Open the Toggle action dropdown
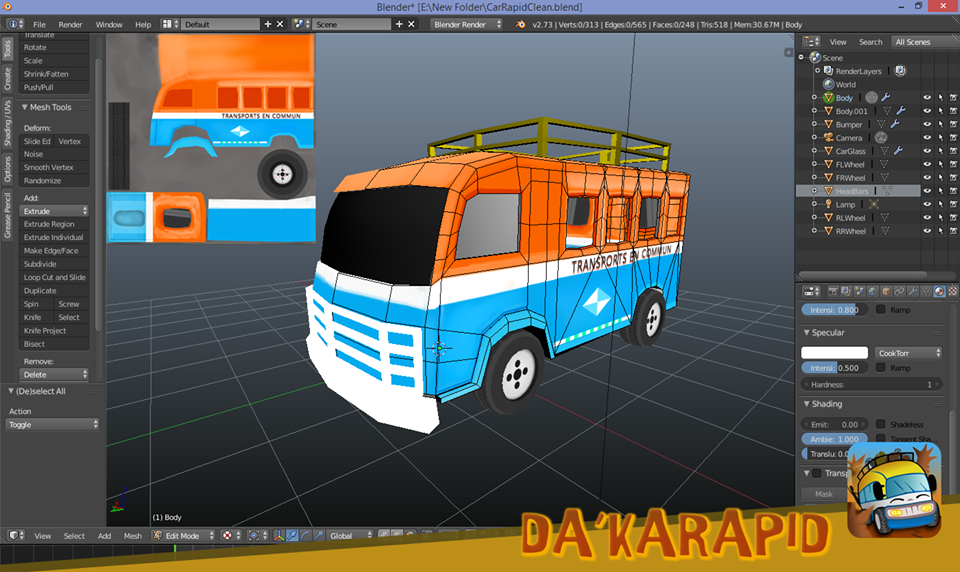Viewport: 960px width, 572px height. 53,424
